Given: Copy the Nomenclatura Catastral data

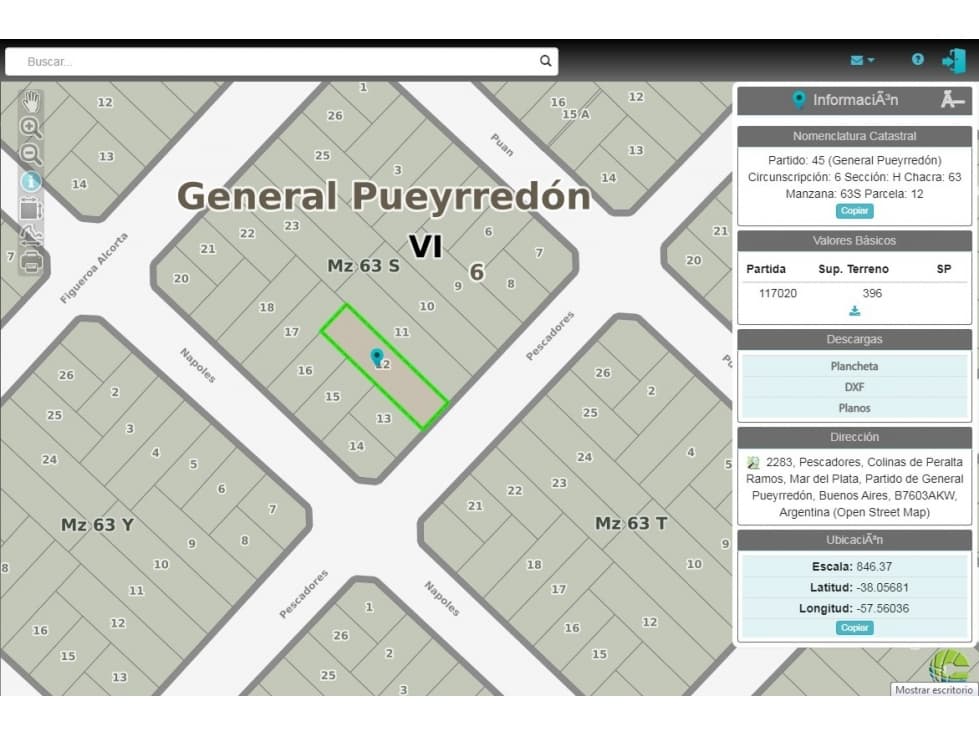Looking at the screenshot, I should pos(854,211).
